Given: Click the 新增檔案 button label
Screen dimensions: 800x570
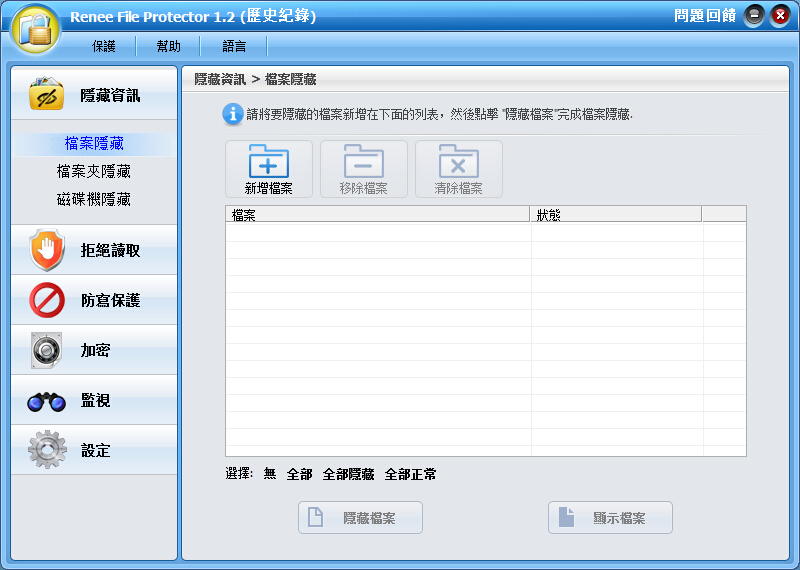Looking at the screenshot, I should (269, 188).
